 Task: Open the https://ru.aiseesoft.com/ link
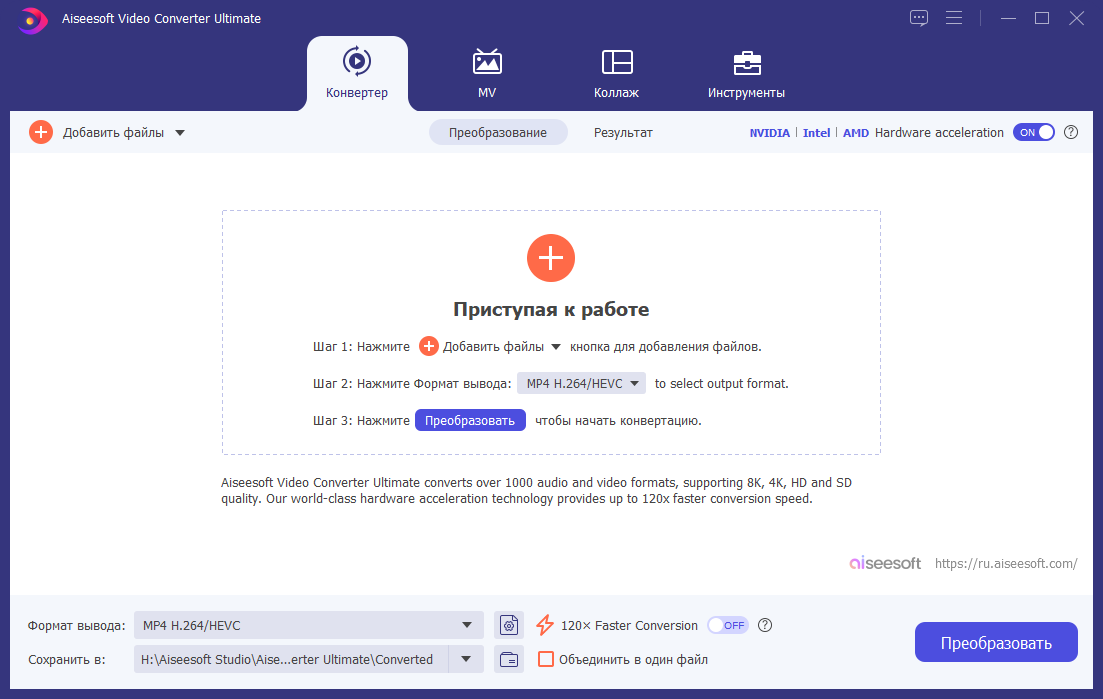pyautogui.click(x=1006, y=563)
